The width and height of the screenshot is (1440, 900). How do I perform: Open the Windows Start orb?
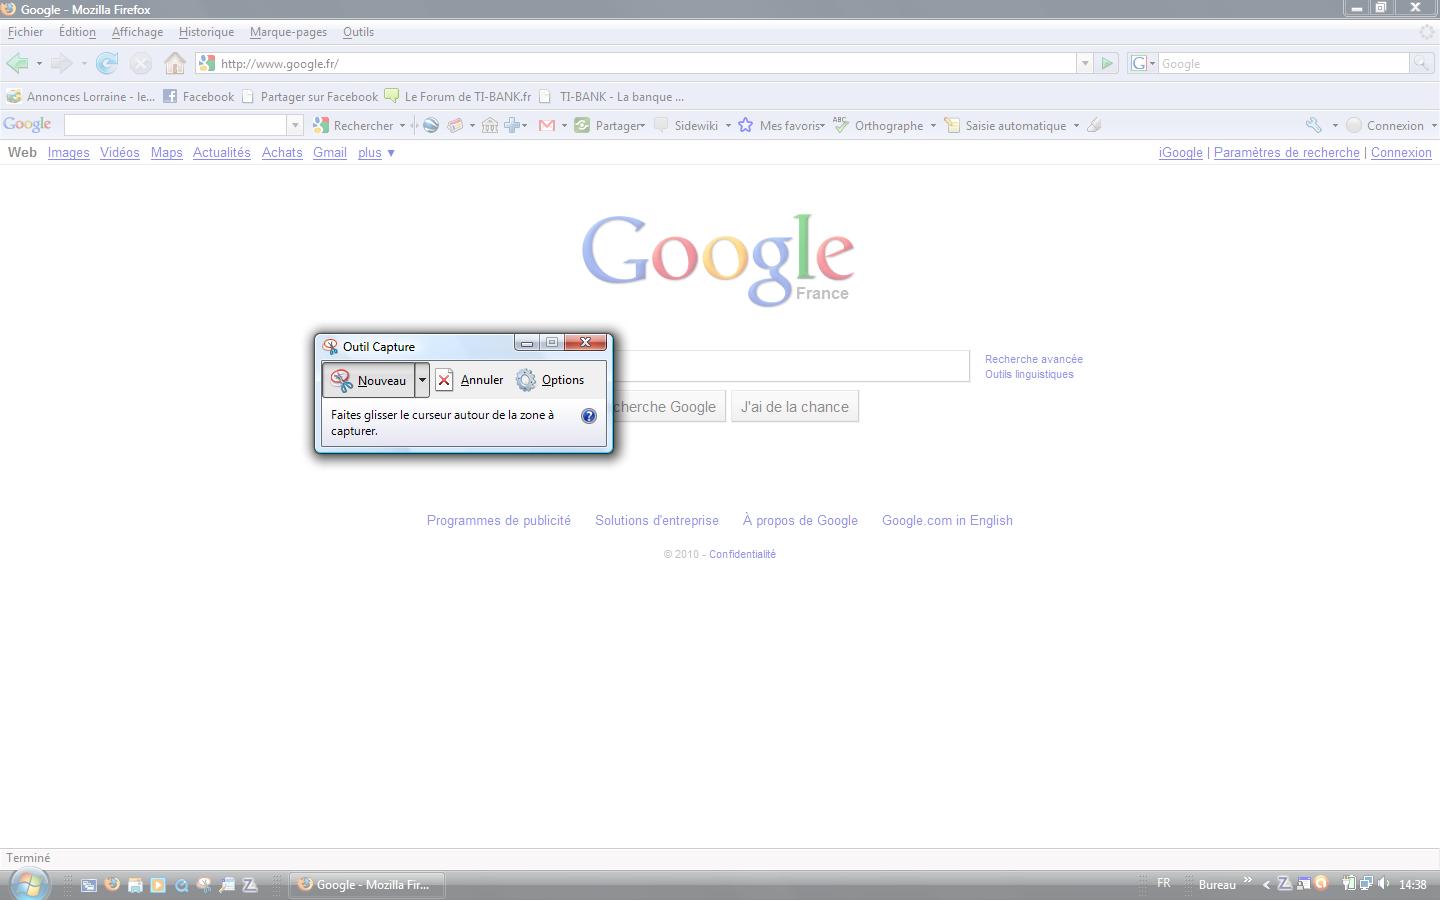(x=28, y=884)
